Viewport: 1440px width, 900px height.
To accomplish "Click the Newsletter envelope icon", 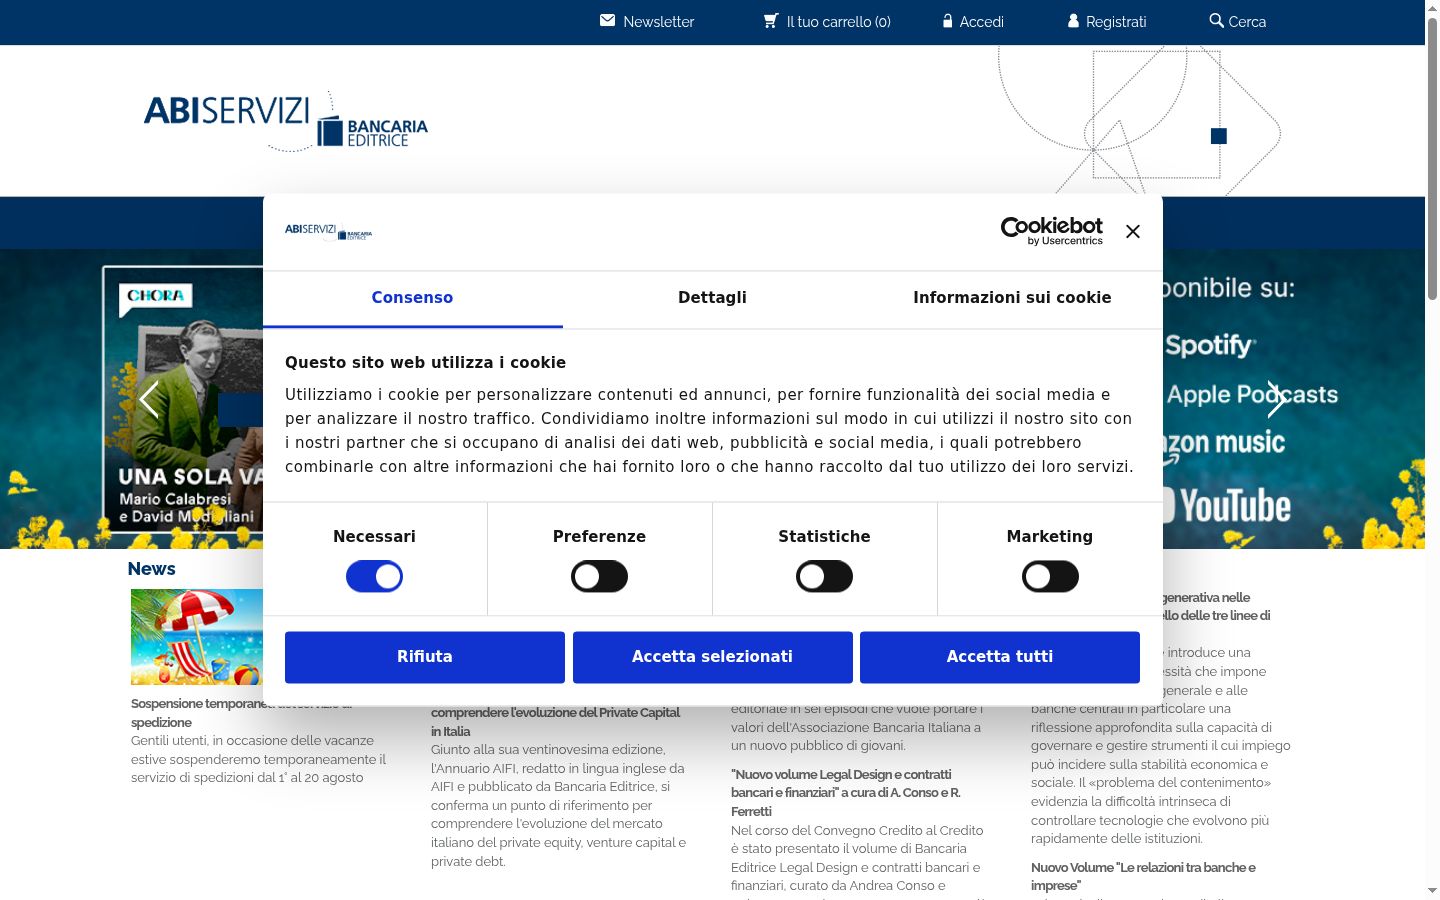I will [x=607, y=20].
